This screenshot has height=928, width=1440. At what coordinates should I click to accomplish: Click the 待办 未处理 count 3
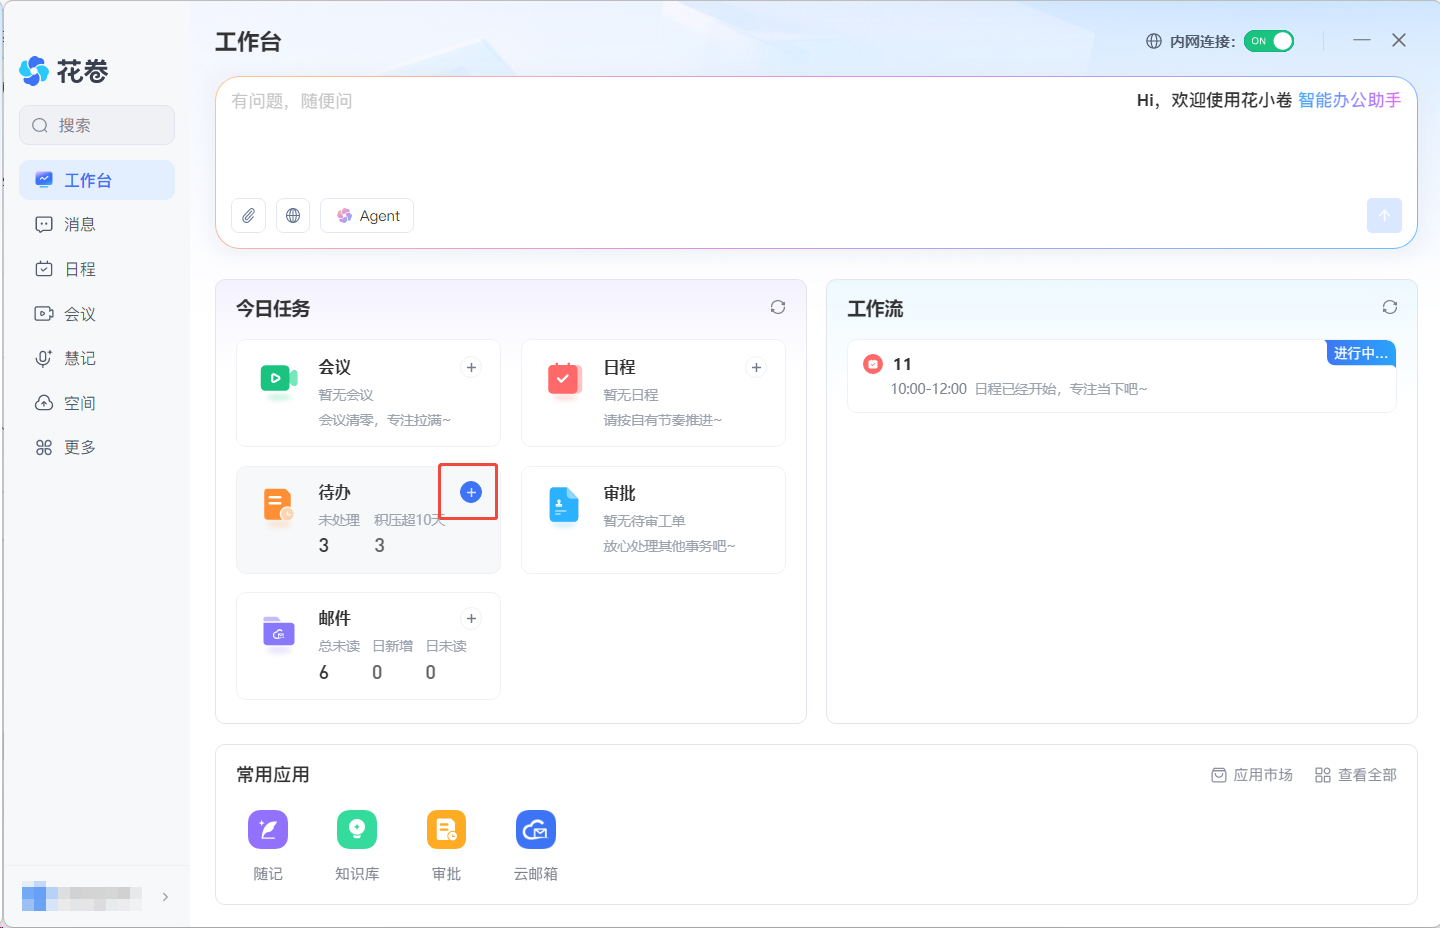(x=324, y=546)
